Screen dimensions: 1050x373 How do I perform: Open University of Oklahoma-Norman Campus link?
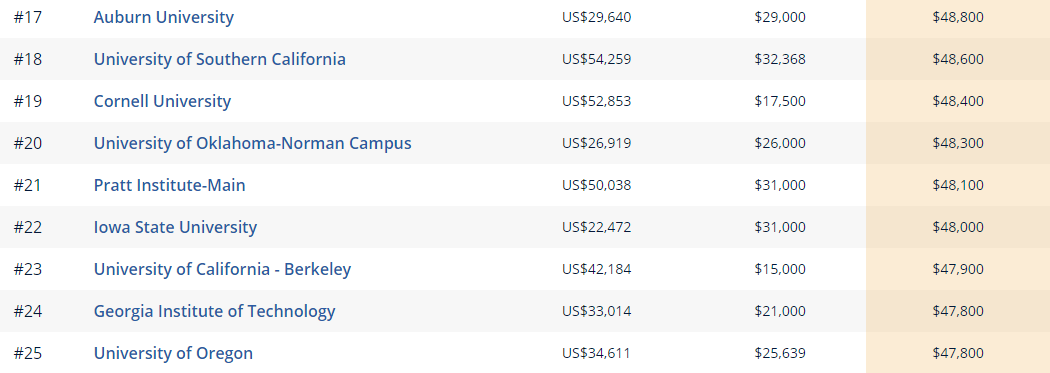[x=252, y=143]
